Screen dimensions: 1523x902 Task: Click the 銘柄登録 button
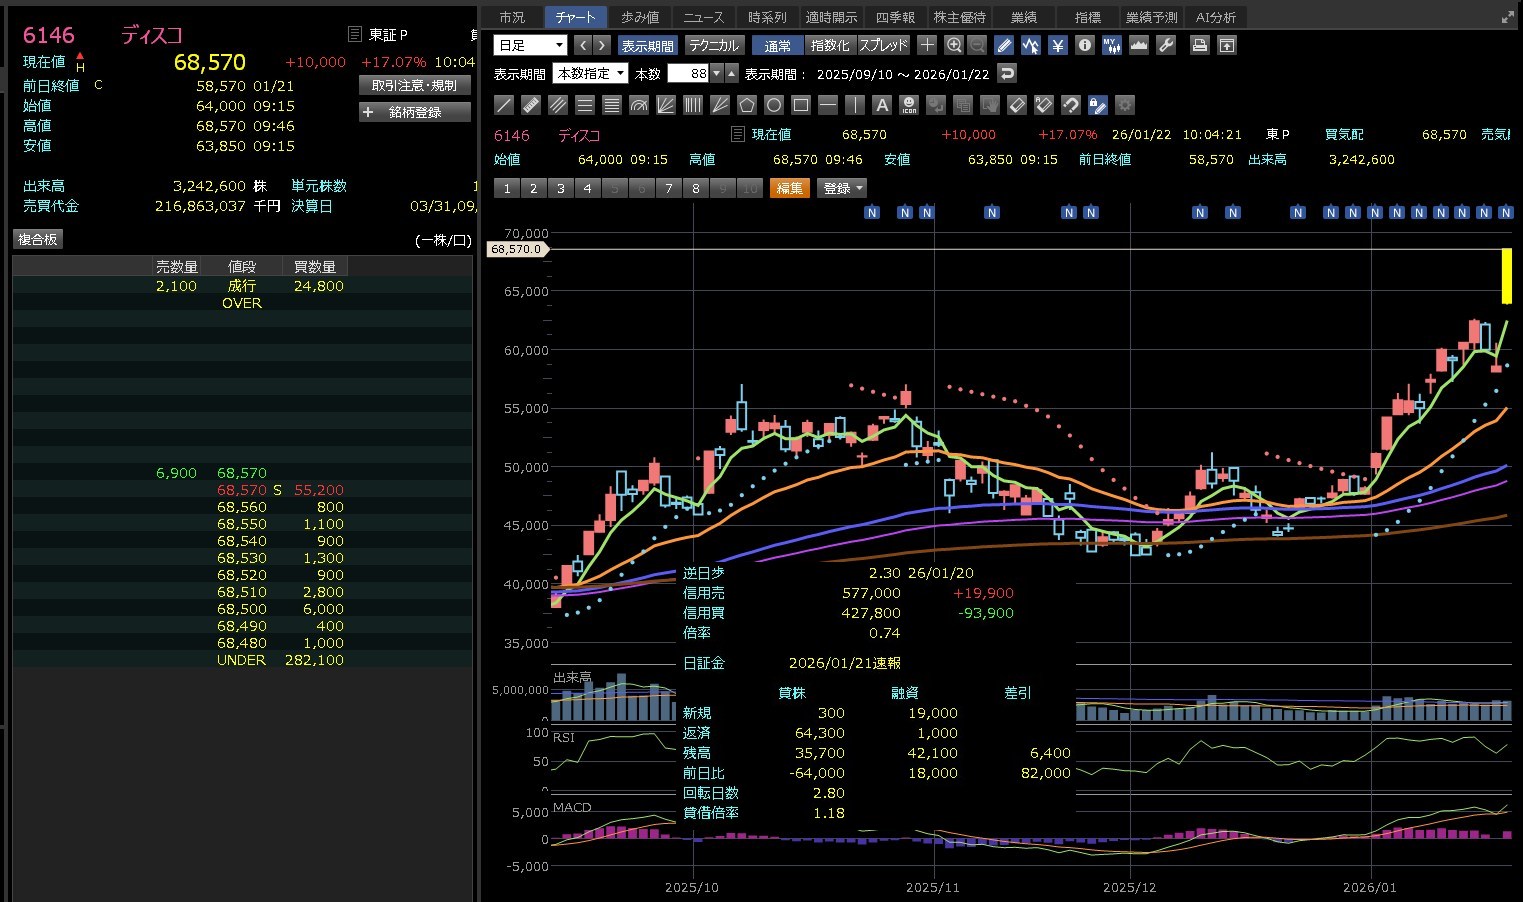tap(414, 112)
